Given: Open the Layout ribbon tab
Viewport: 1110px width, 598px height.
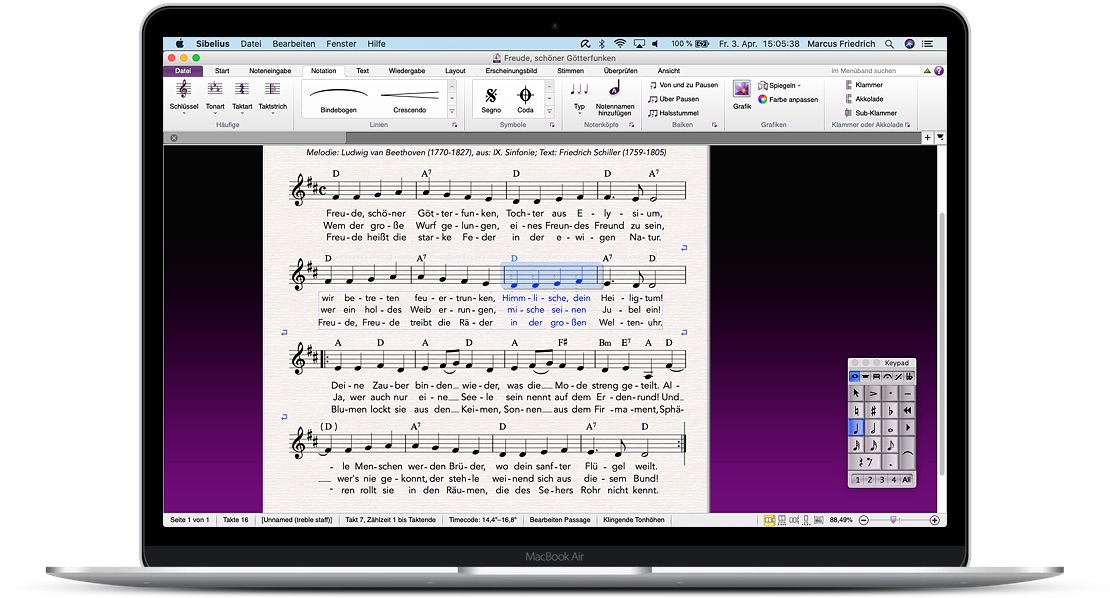Looking at the screenshot, I should (x=455, y=71).
